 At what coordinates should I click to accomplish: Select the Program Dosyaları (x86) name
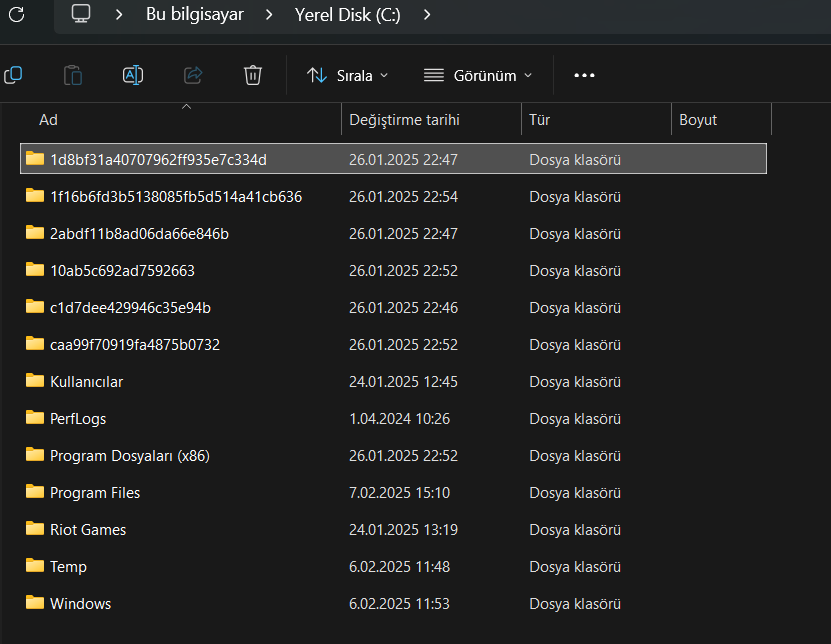(x=130, y=456)
